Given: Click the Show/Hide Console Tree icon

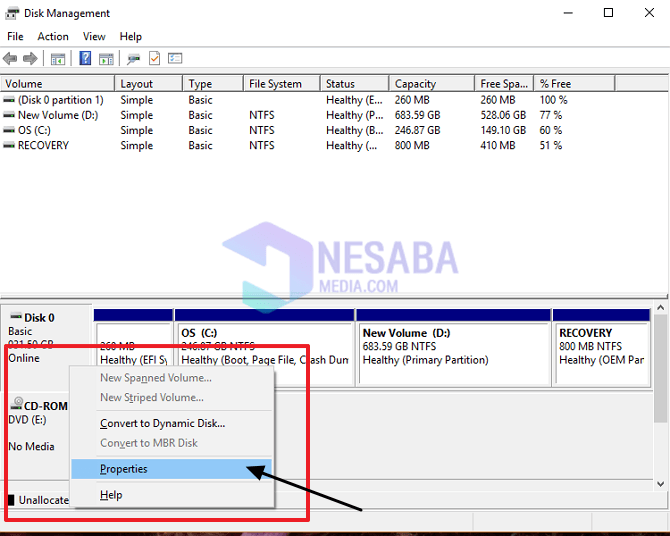Looking at the screenshot, I should [x=58, y=59].
